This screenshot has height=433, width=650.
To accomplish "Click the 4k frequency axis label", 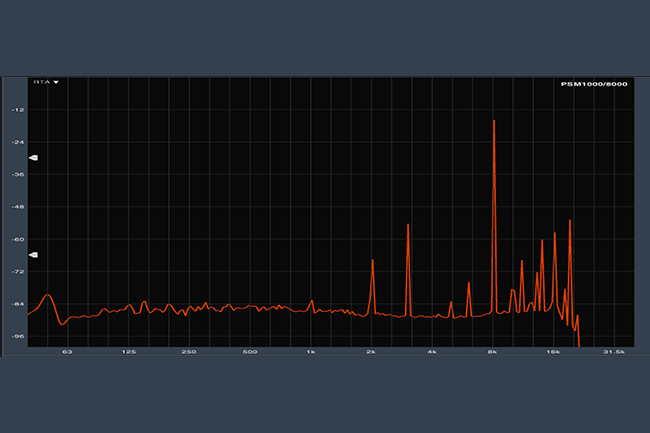I will tap(432, 352).
